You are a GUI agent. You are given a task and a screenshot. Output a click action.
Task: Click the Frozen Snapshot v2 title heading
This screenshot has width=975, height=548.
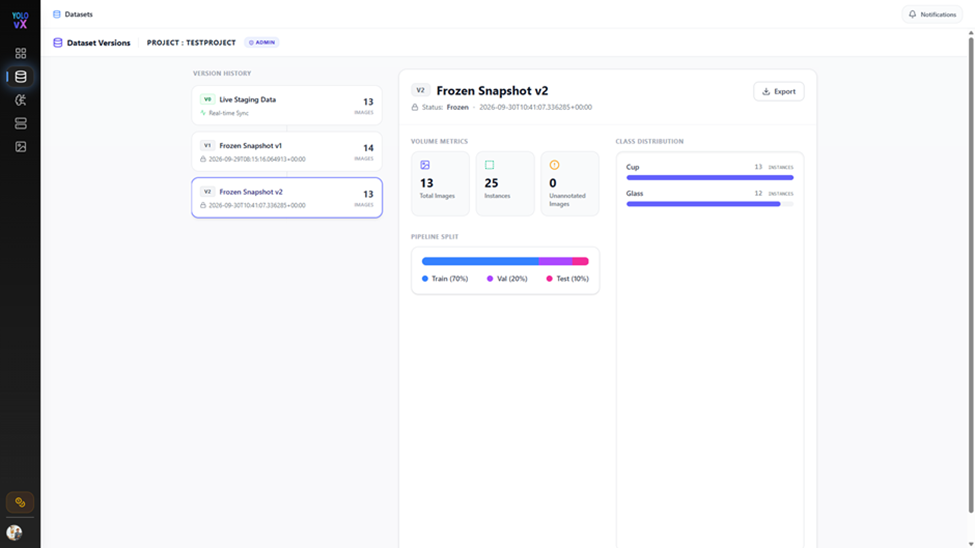tap(492, 91)
